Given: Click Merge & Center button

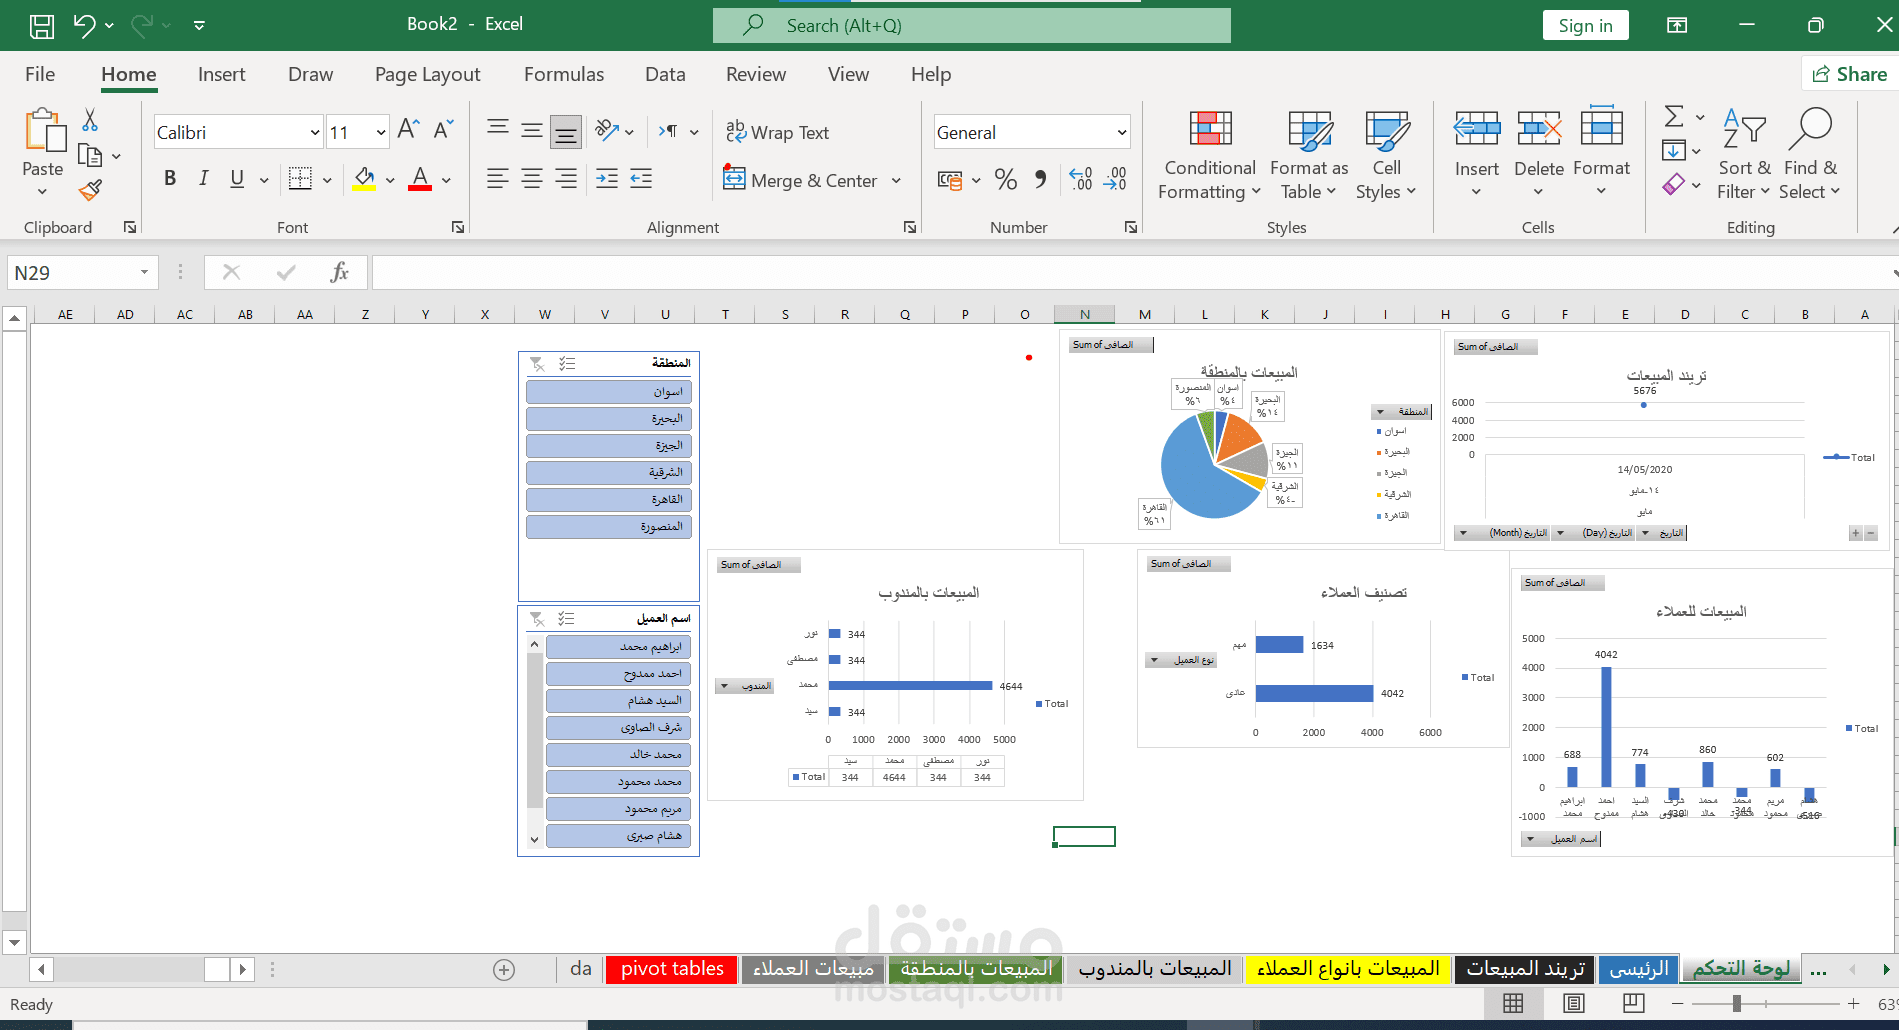Looking at the screenshot, I should tap(801, 180).
